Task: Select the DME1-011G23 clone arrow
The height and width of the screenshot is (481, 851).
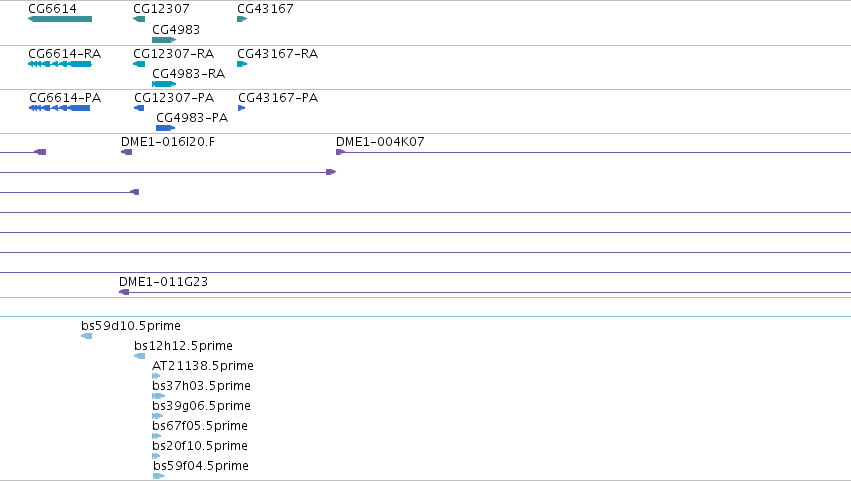Action: 124,292
